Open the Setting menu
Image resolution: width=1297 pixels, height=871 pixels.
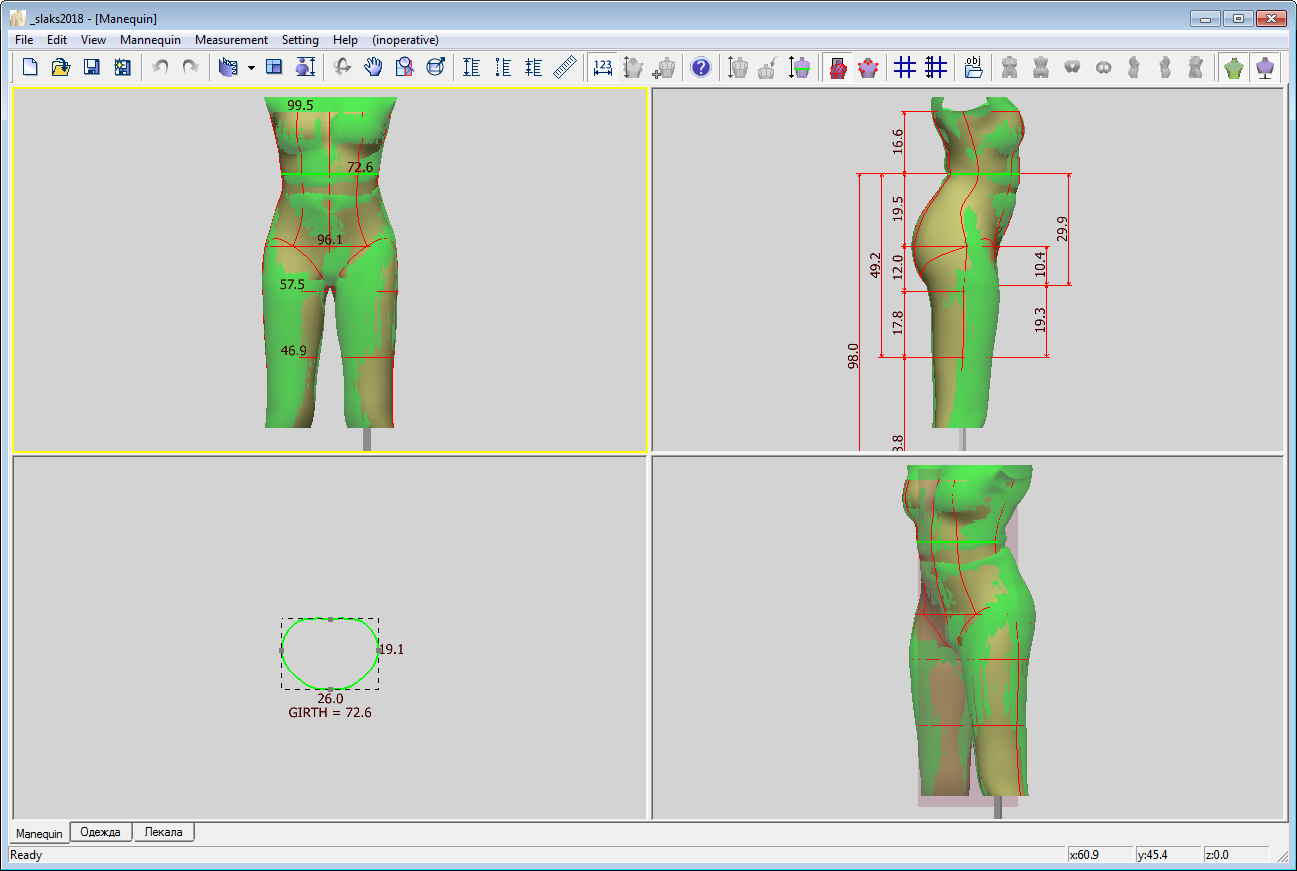[x=300, y=40]
